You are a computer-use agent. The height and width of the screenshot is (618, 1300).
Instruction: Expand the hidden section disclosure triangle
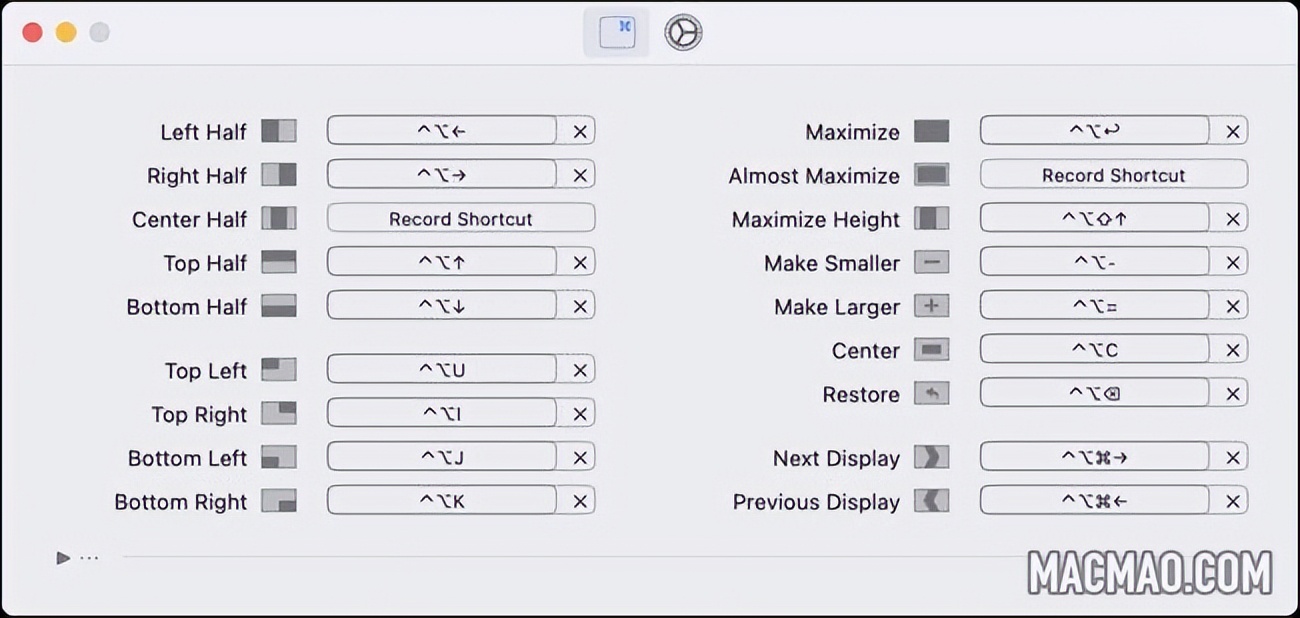pos(63,558)
